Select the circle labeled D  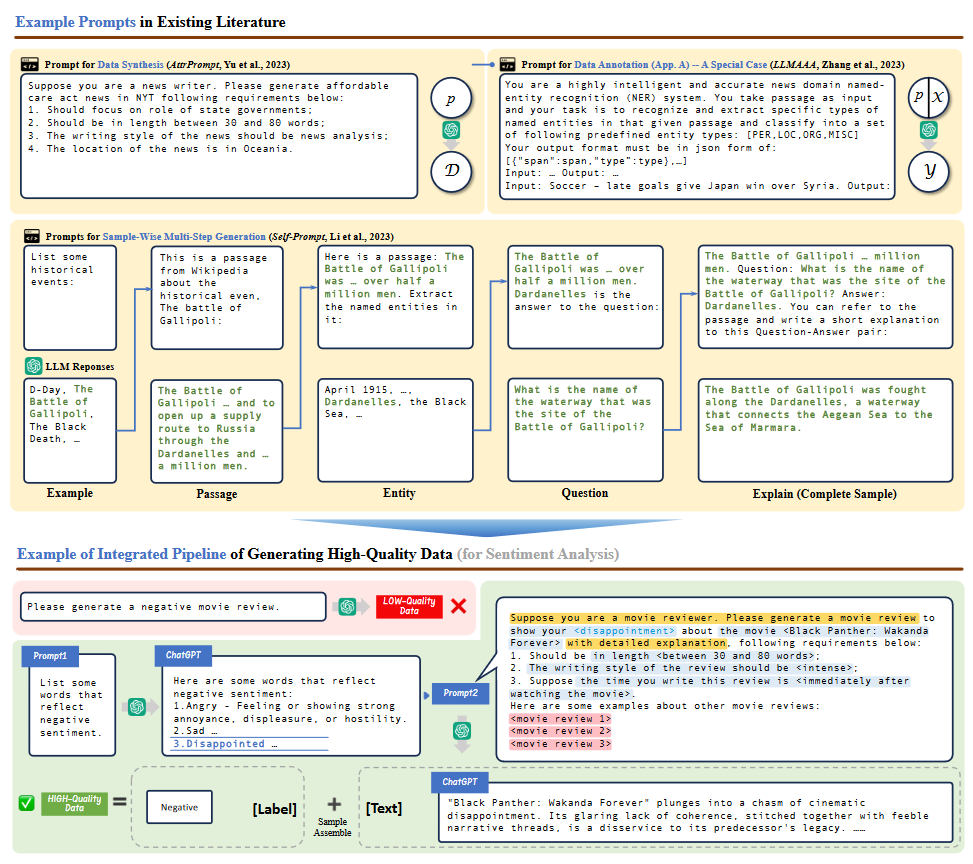(x=451, y=170)
